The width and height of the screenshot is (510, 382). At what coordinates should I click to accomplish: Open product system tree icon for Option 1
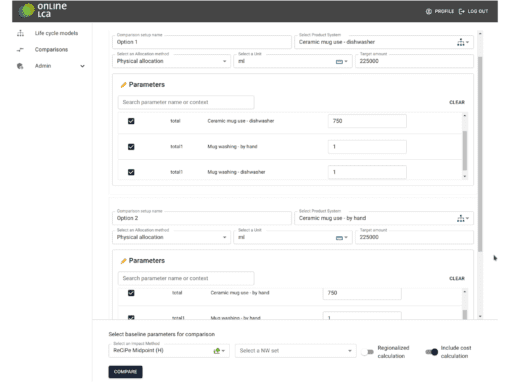(x=461, y=42)
